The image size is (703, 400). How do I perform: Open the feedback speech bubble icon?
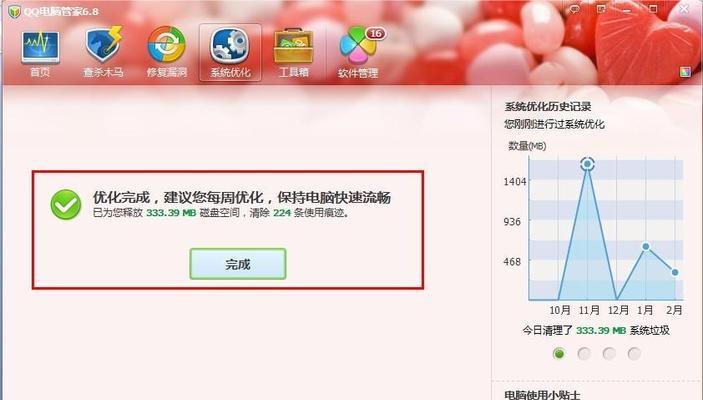574,9
